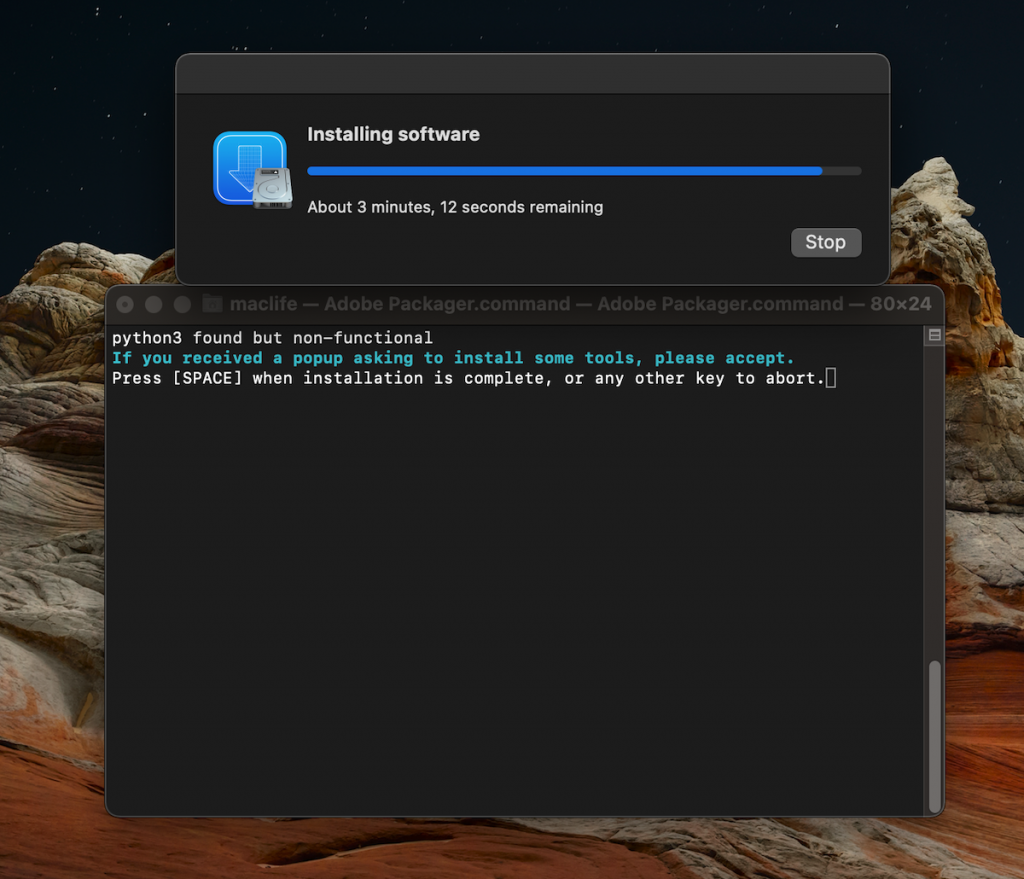Click the Stop button in the installer dialog
Viewport: 1024px width, 879px height.
pyautogui.click(x=825, y=242)
